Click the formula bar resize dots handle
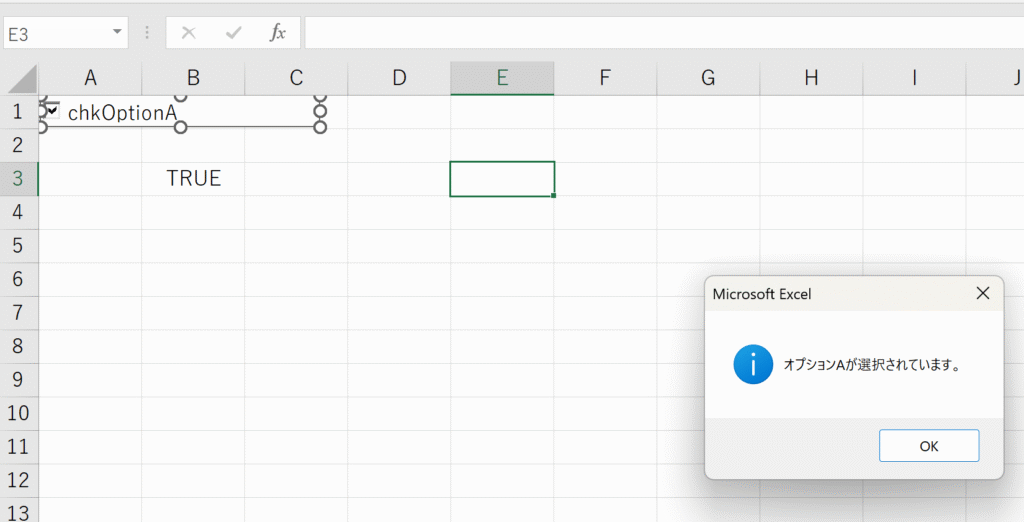The height and width of the screenshot is (522, 1024). point(147,33)
